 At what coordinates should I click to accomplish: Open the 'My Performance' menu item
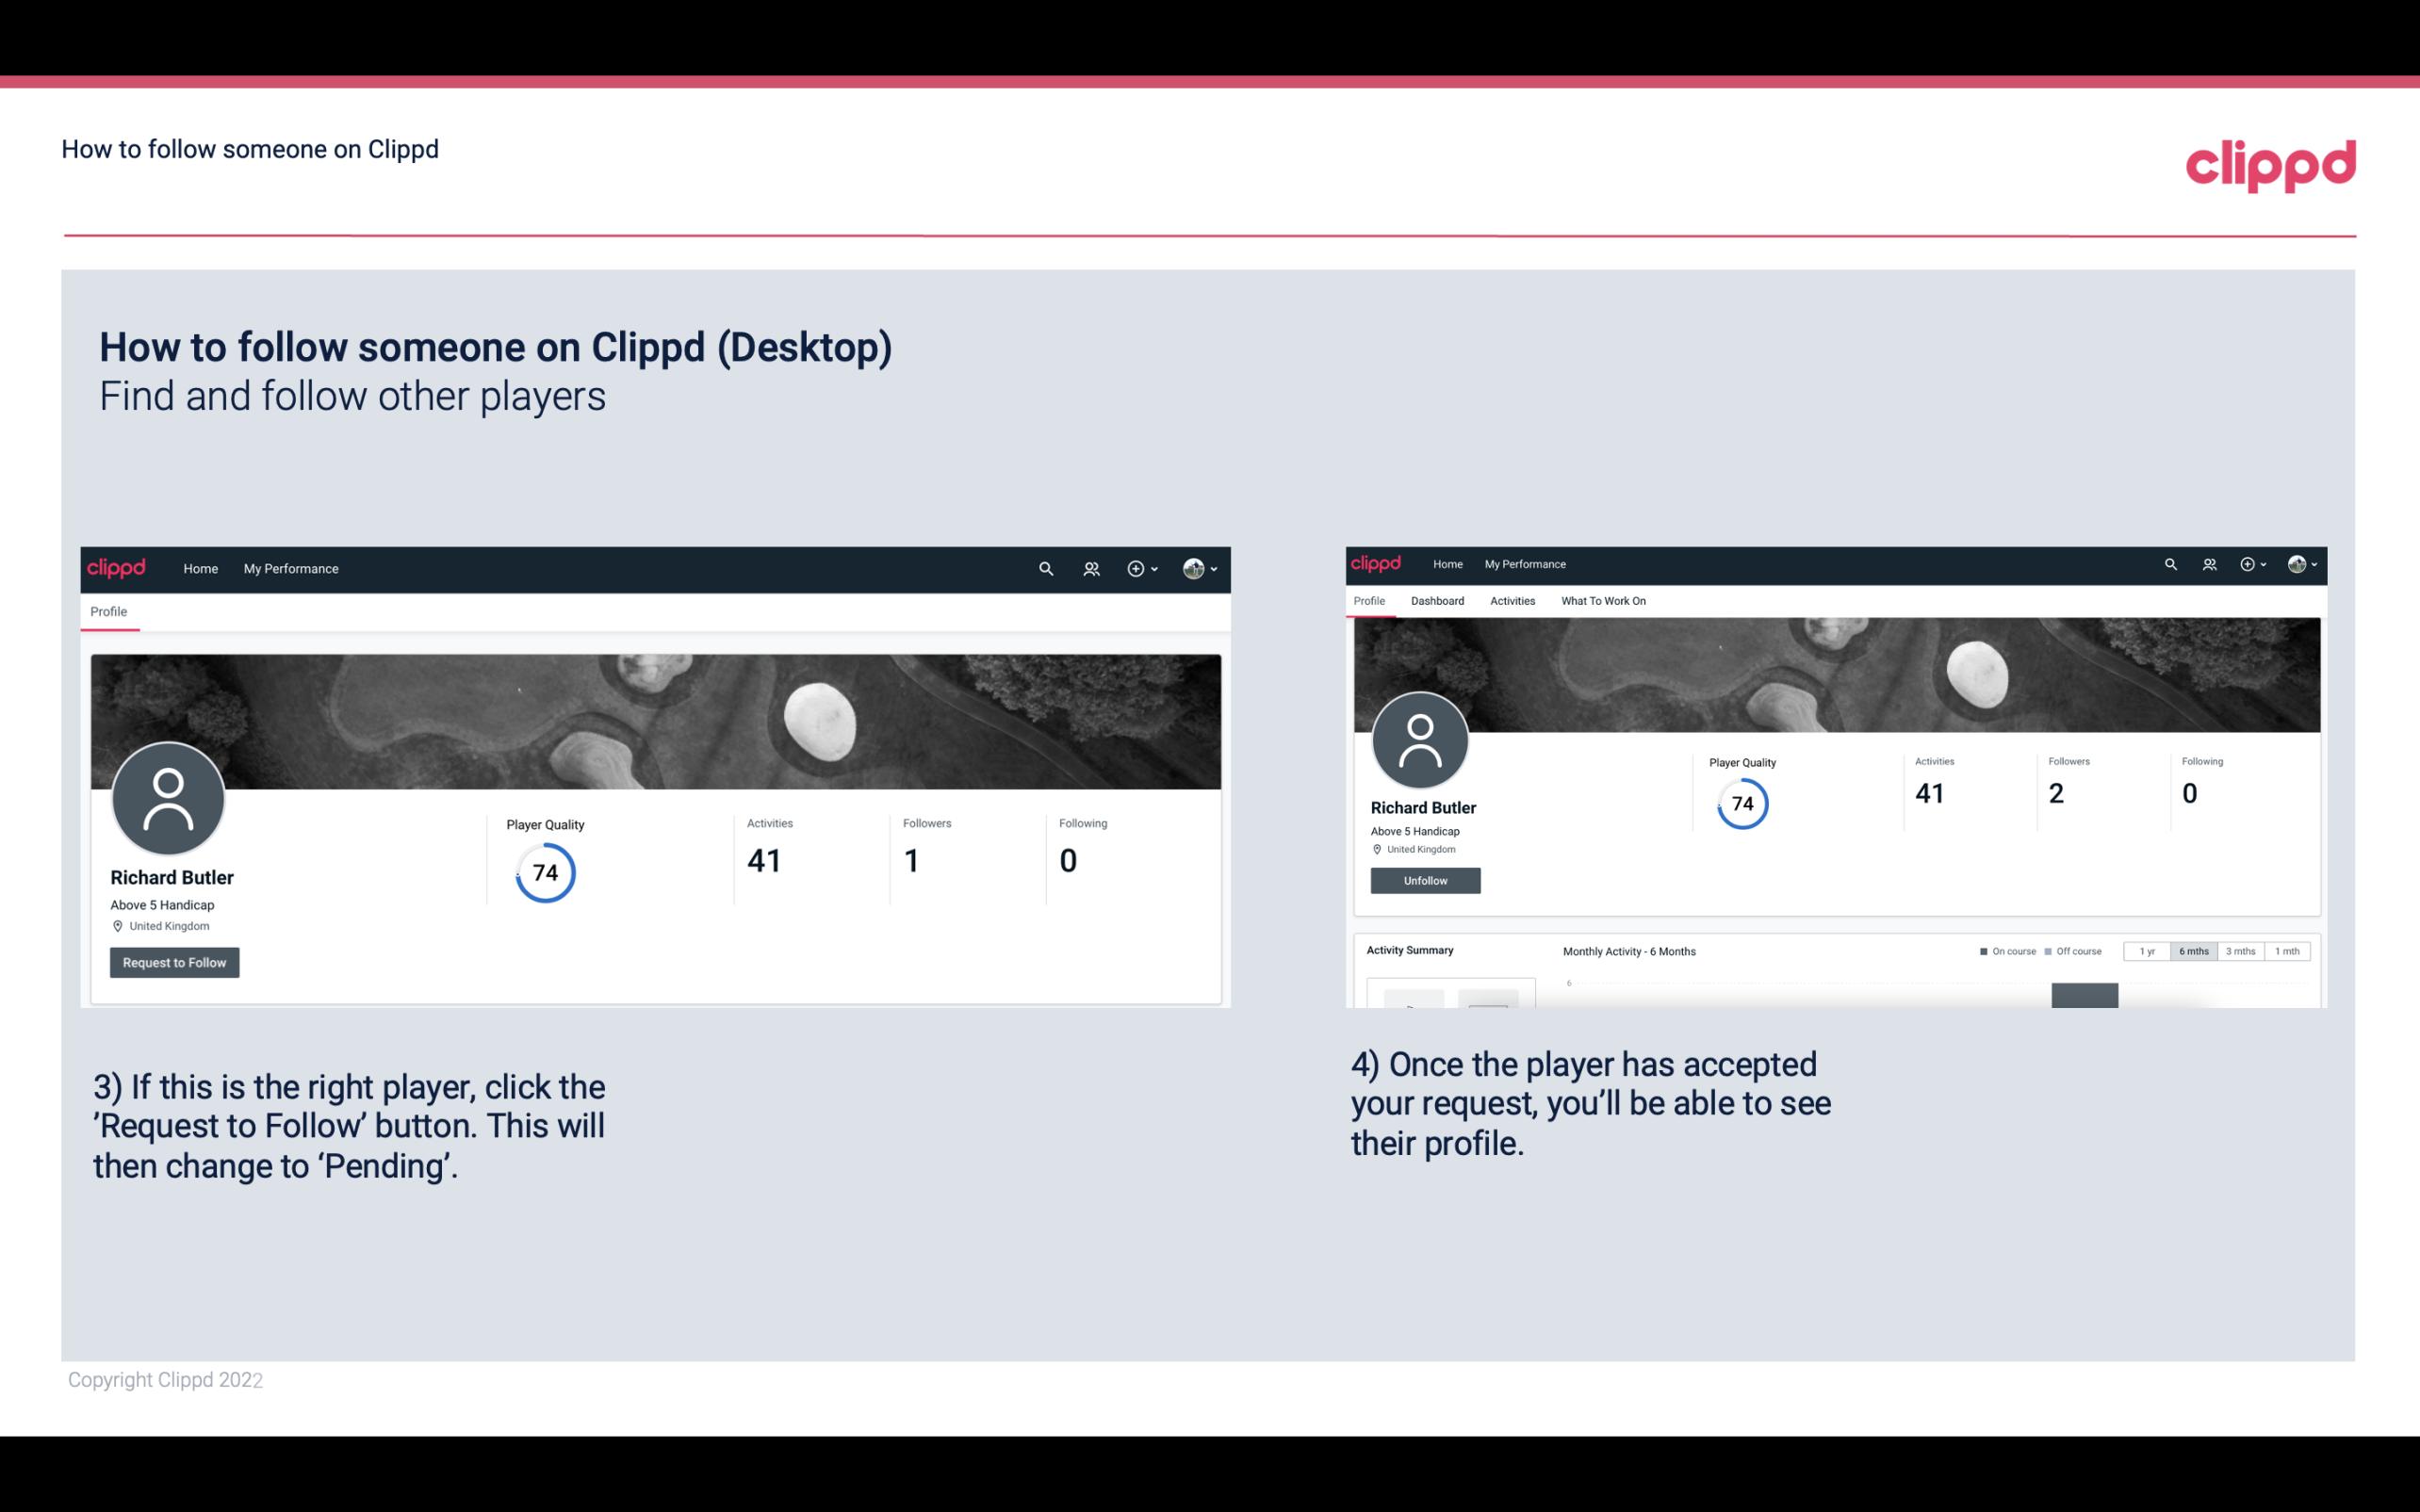coord(289,568)
